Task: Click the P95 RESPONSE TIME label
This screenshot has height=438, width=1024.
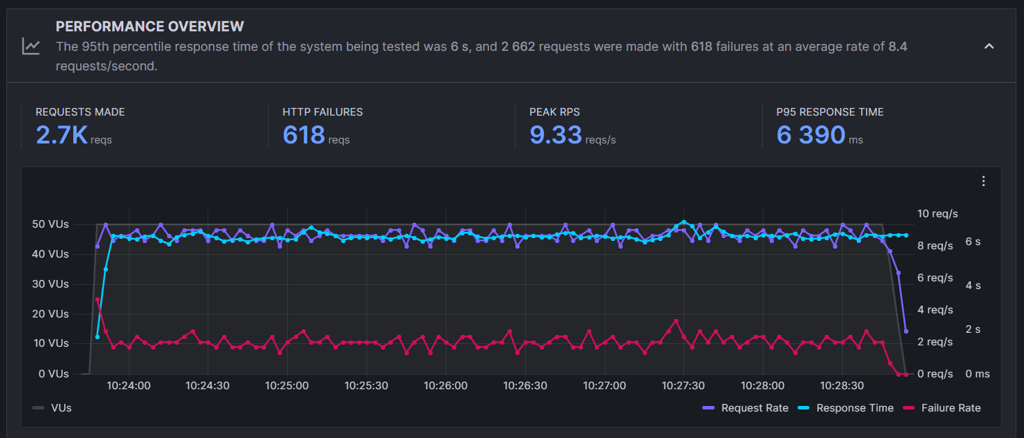Action: tap(830, 112)
